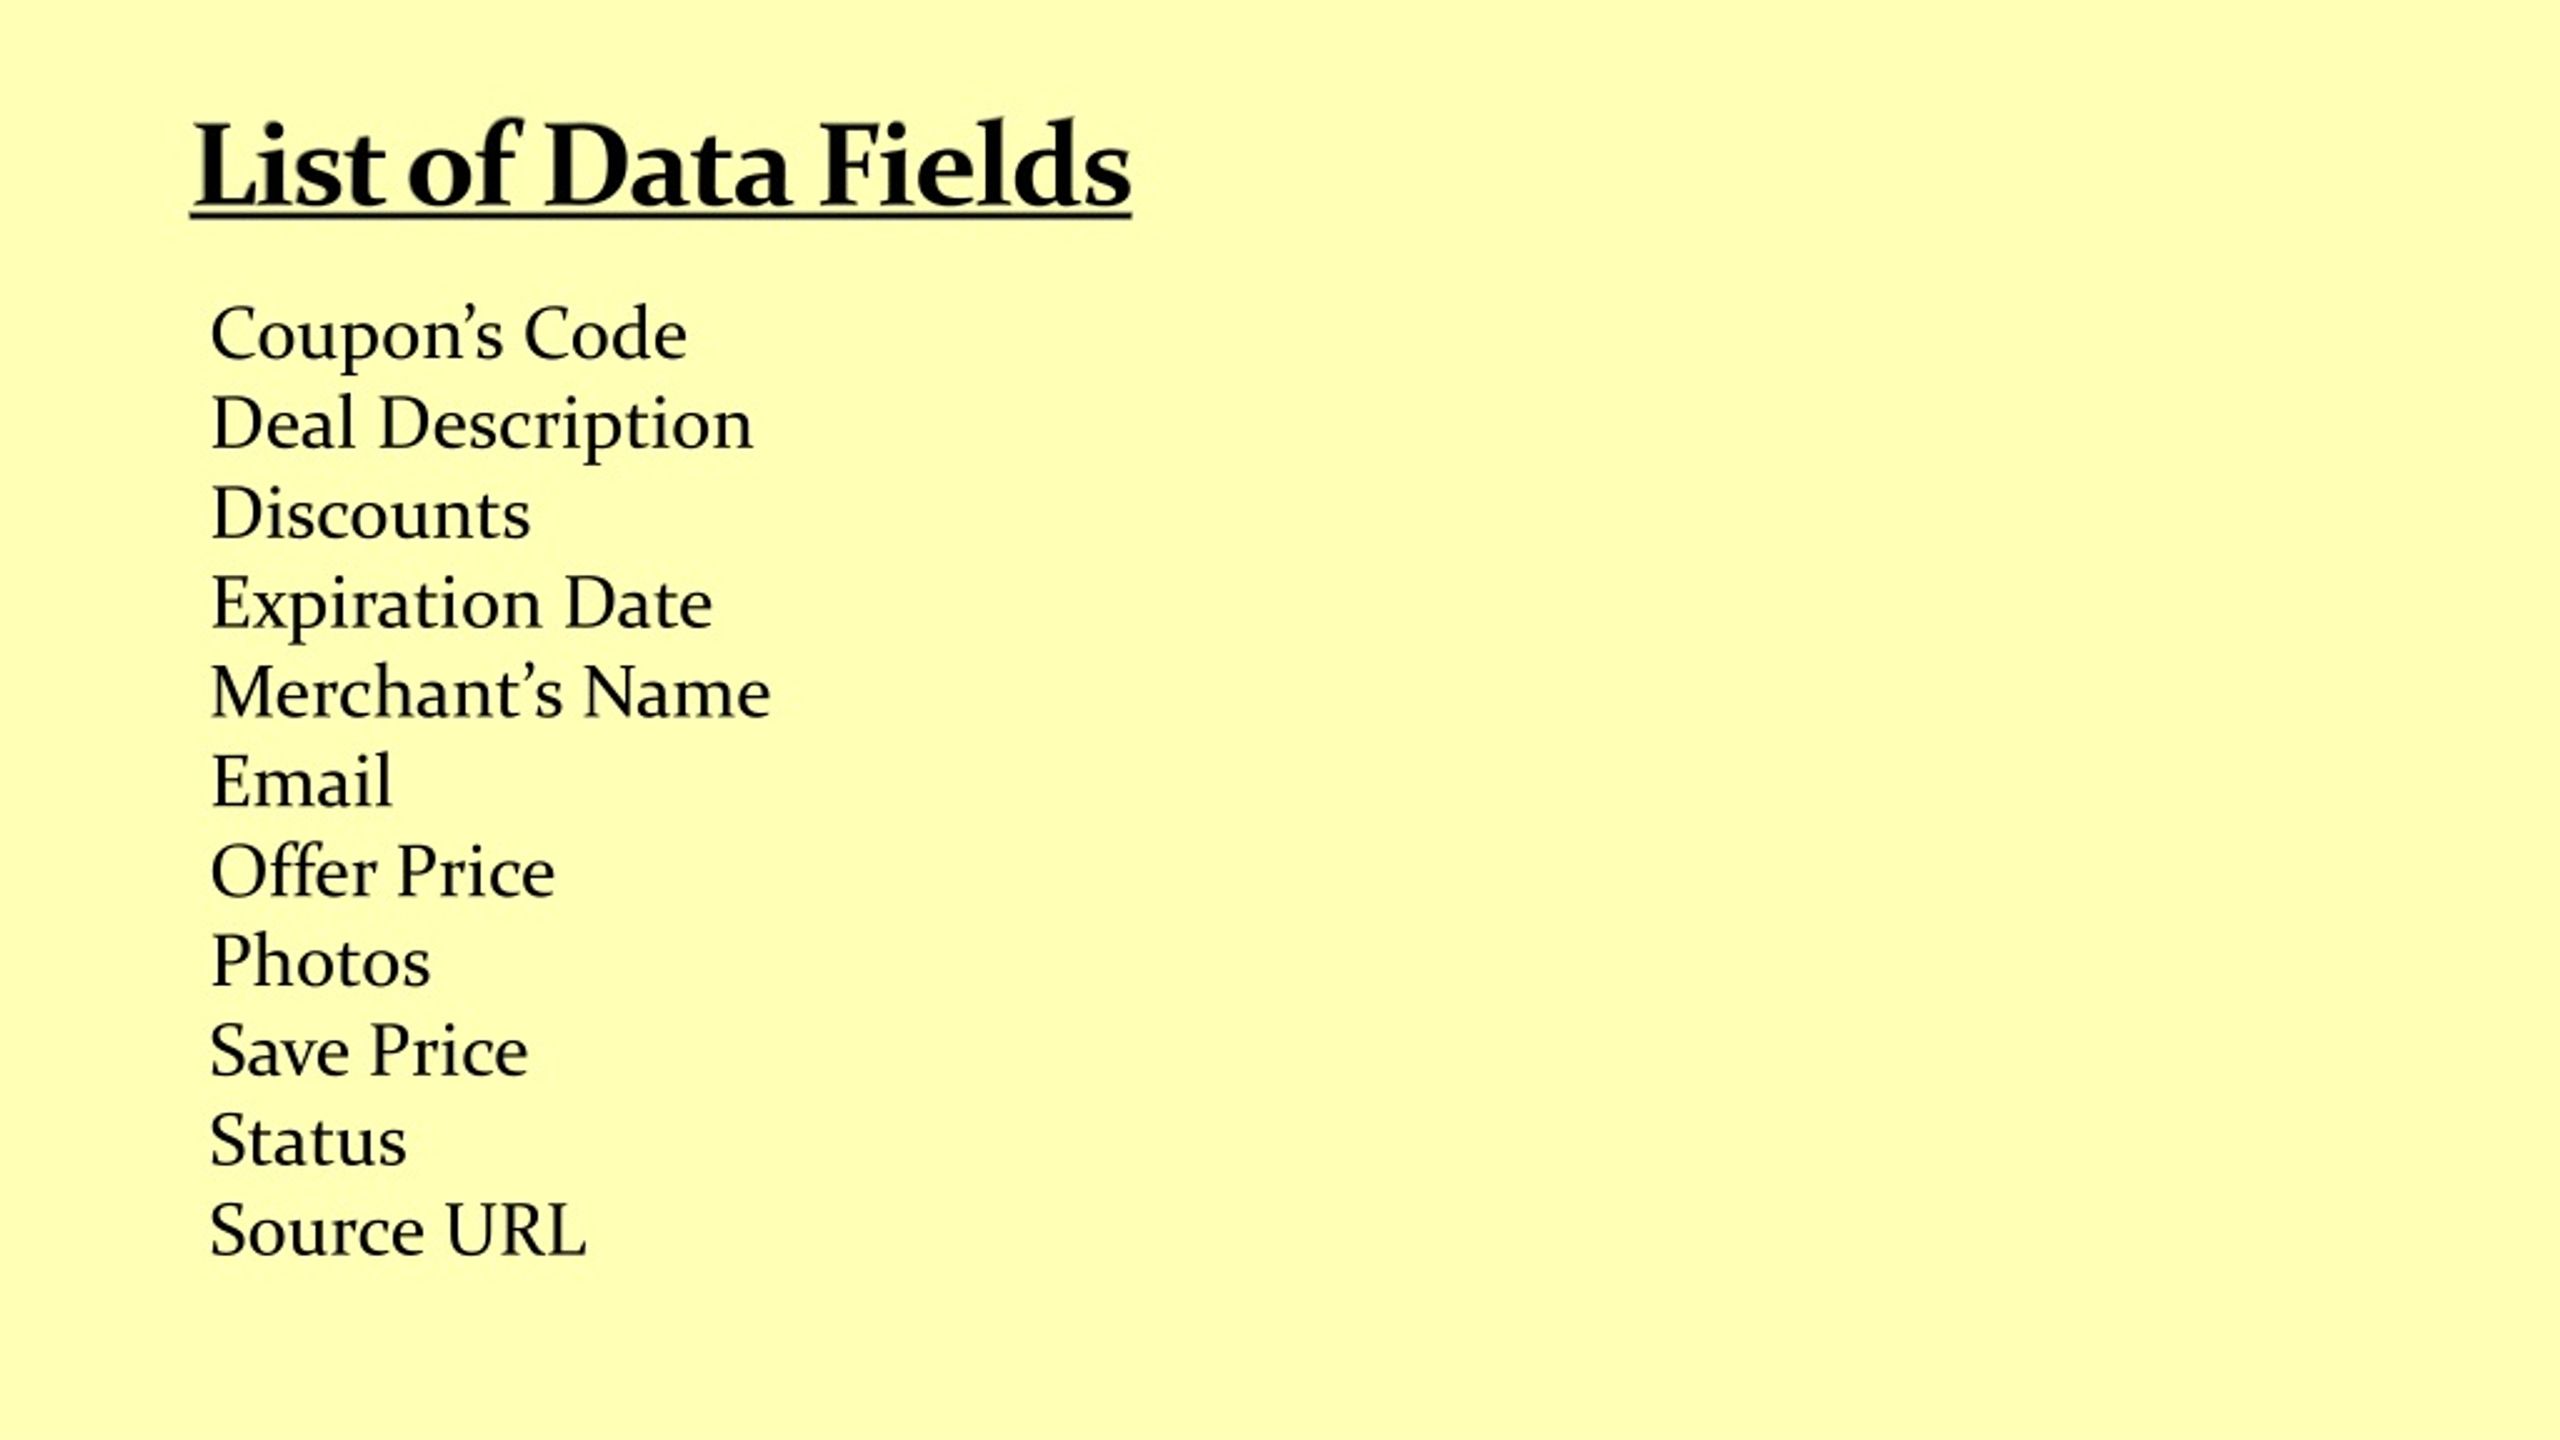Click the word 'Name' after Merchant's
This screenshot has width=2560, height=1440.
tap(676, 692)
